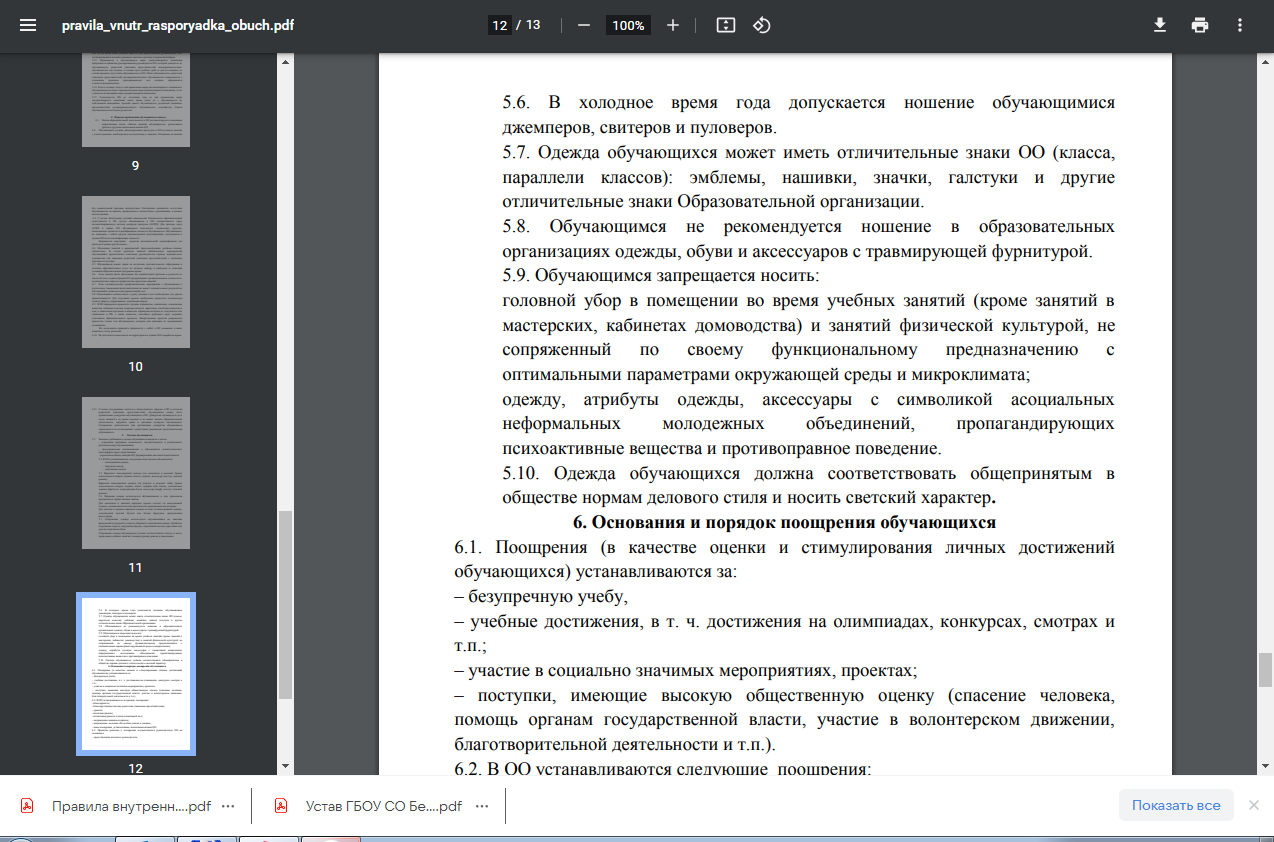Click the document's vertical scrollbar thumb

[1265, 669]
